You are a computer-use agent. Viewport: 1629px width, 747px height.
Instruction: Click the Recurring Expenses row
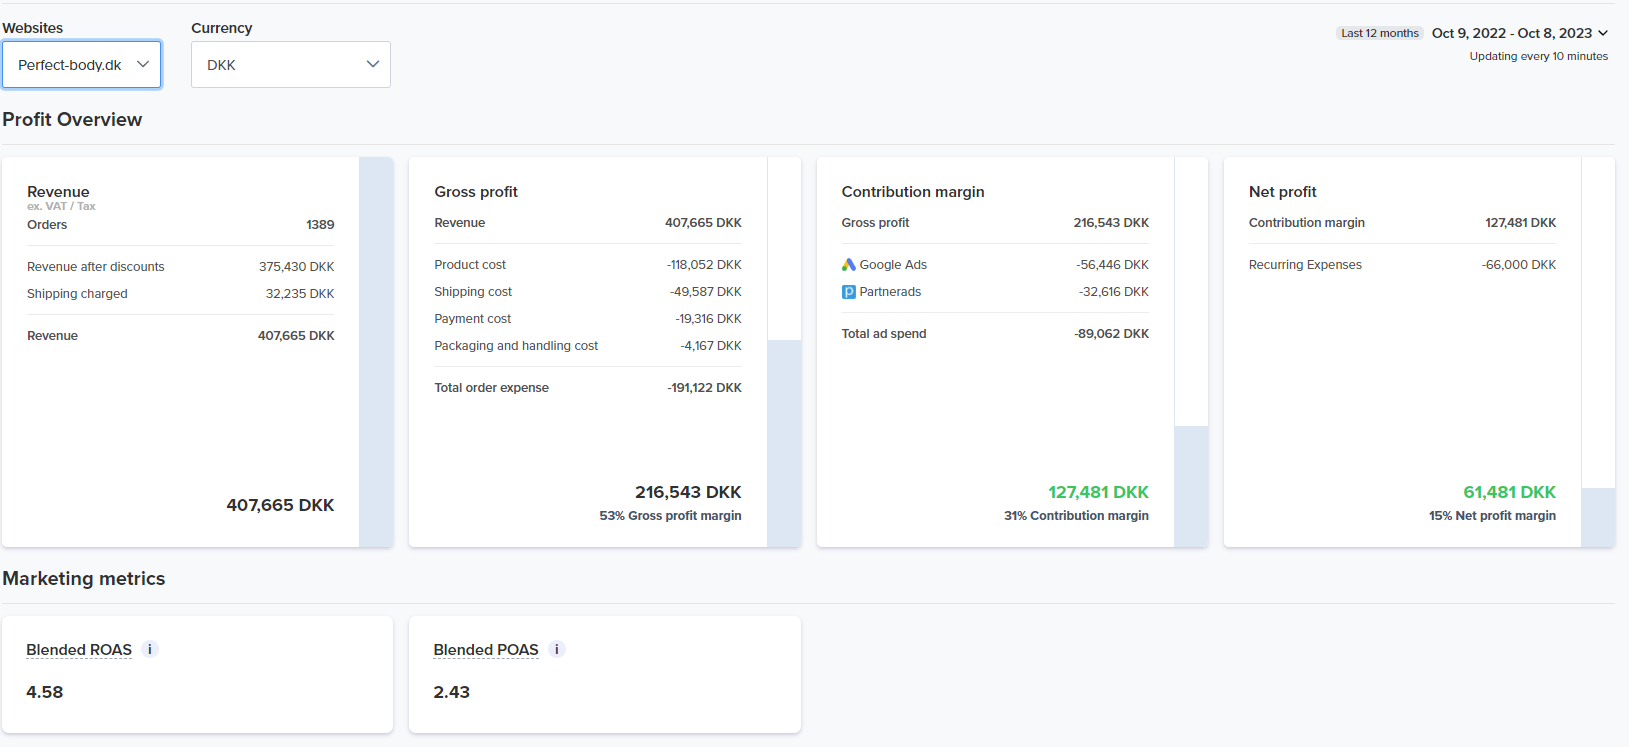(1402, 265)
